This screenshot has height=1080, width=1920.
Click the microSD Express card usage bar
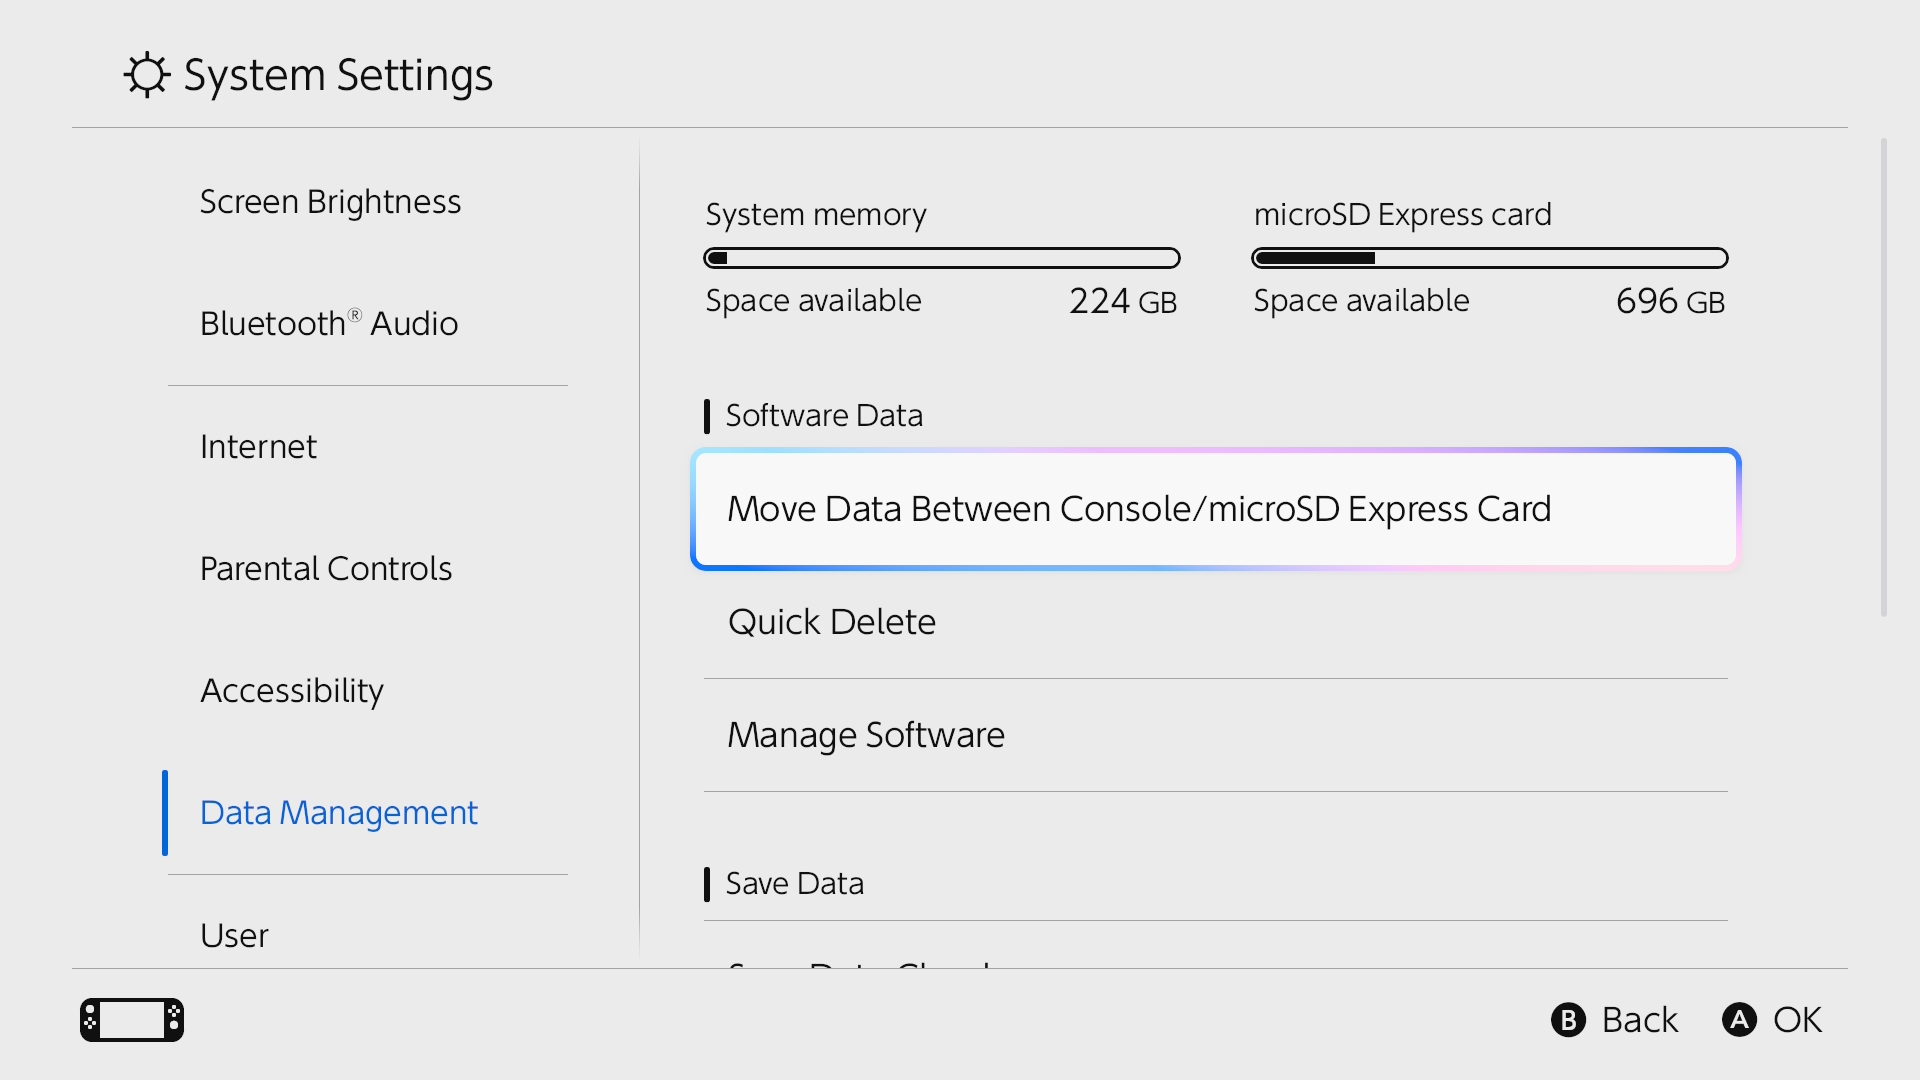coord(1490,258)
